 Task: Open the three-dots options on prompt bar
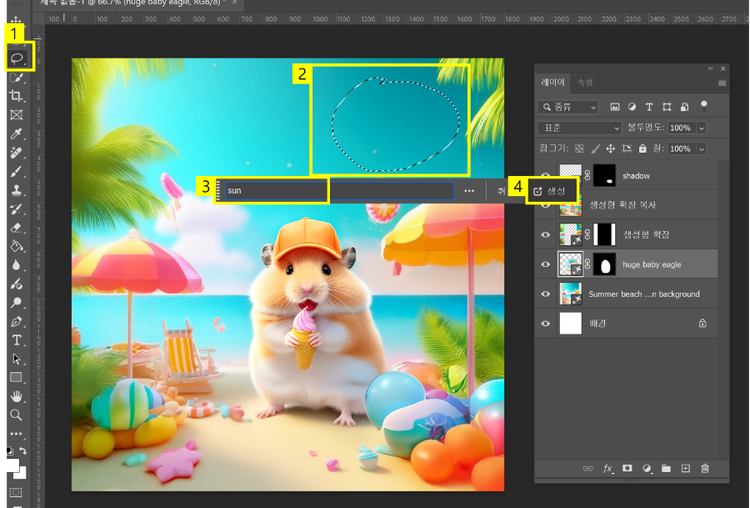coord(469,190)
